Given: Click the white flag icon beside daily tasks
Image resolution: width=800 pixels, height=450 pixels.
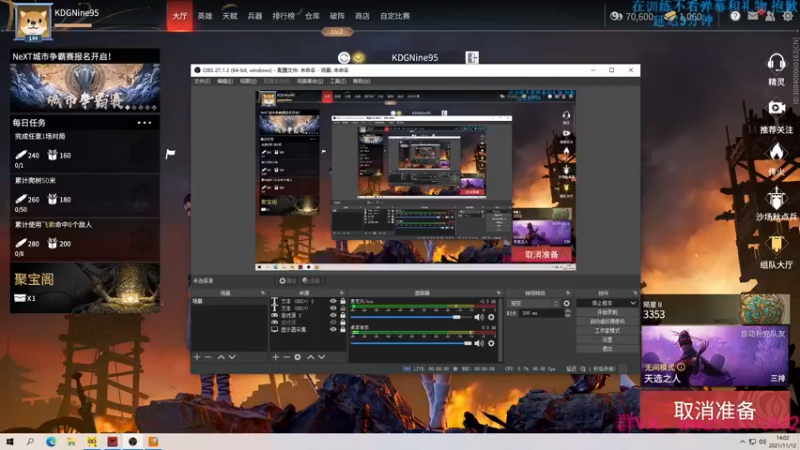Looking at the screenshot, I should coord(170,153).
